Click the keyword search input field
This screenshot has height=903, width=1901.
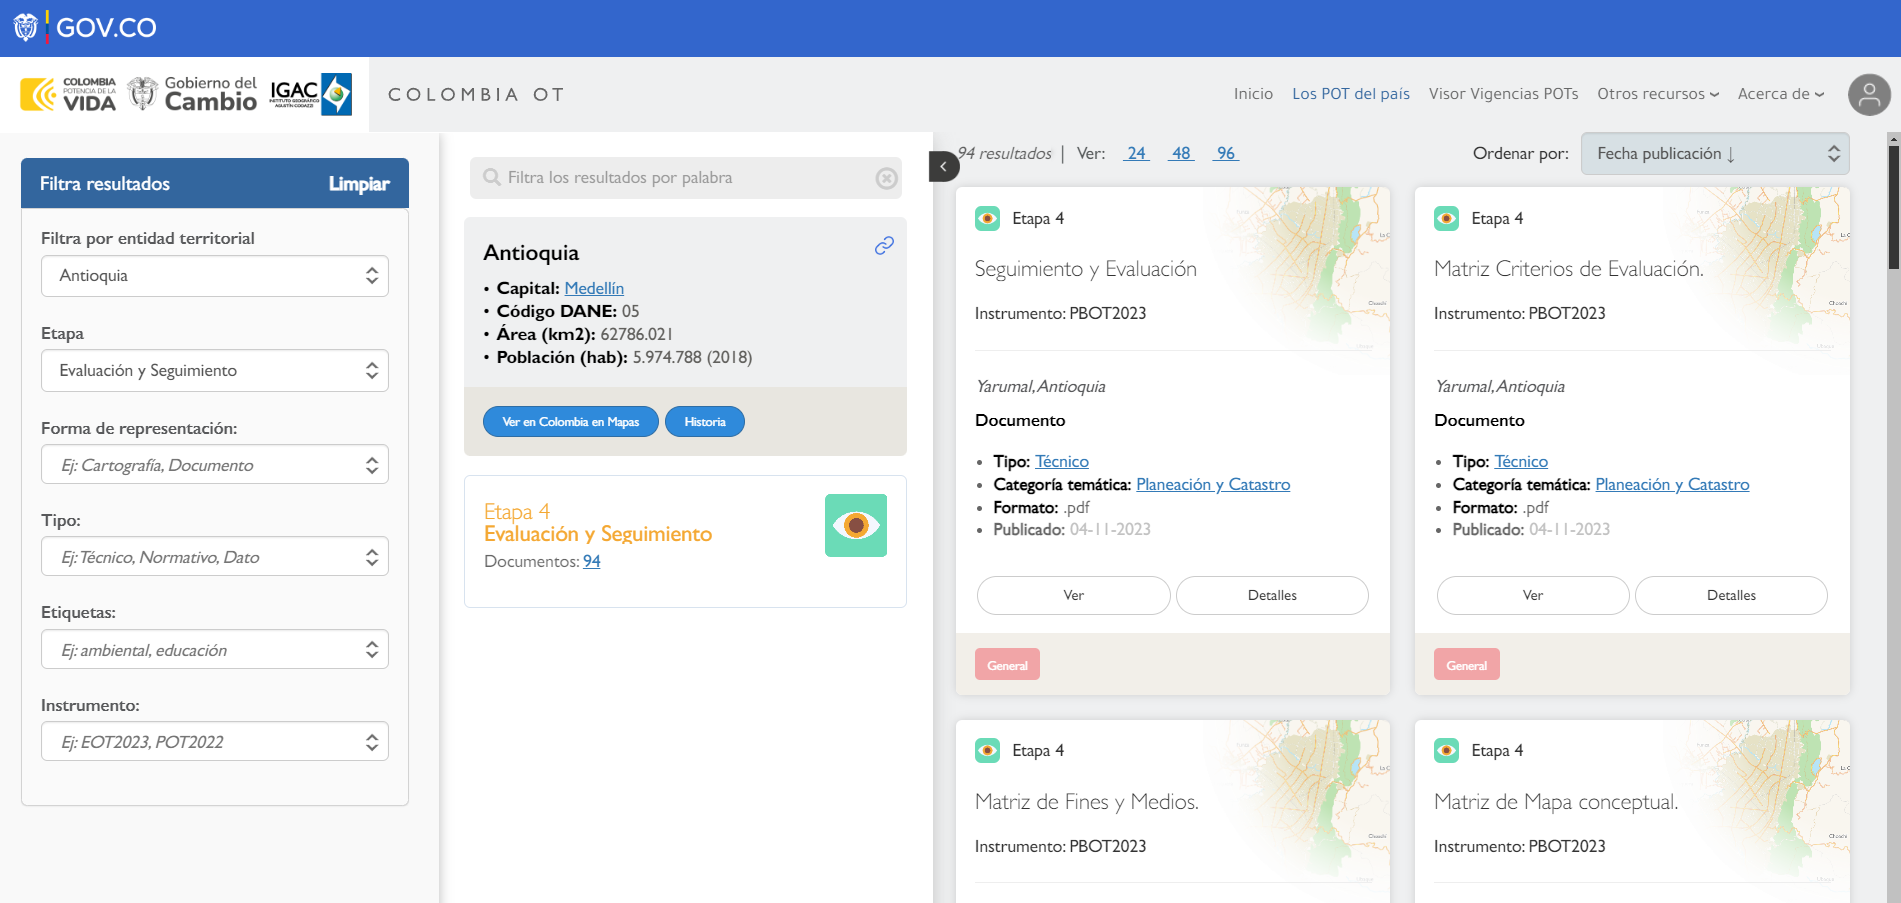click(686, 178)
